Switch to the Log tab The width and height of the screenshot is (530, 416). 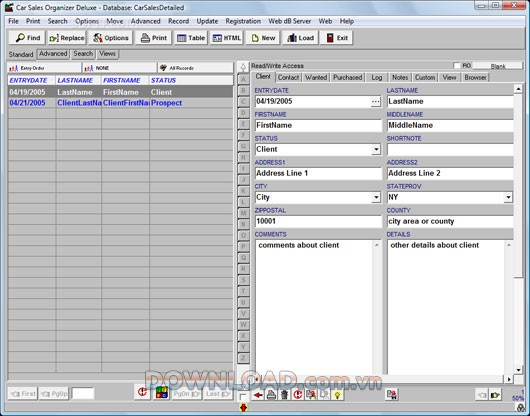click(377, 77)
